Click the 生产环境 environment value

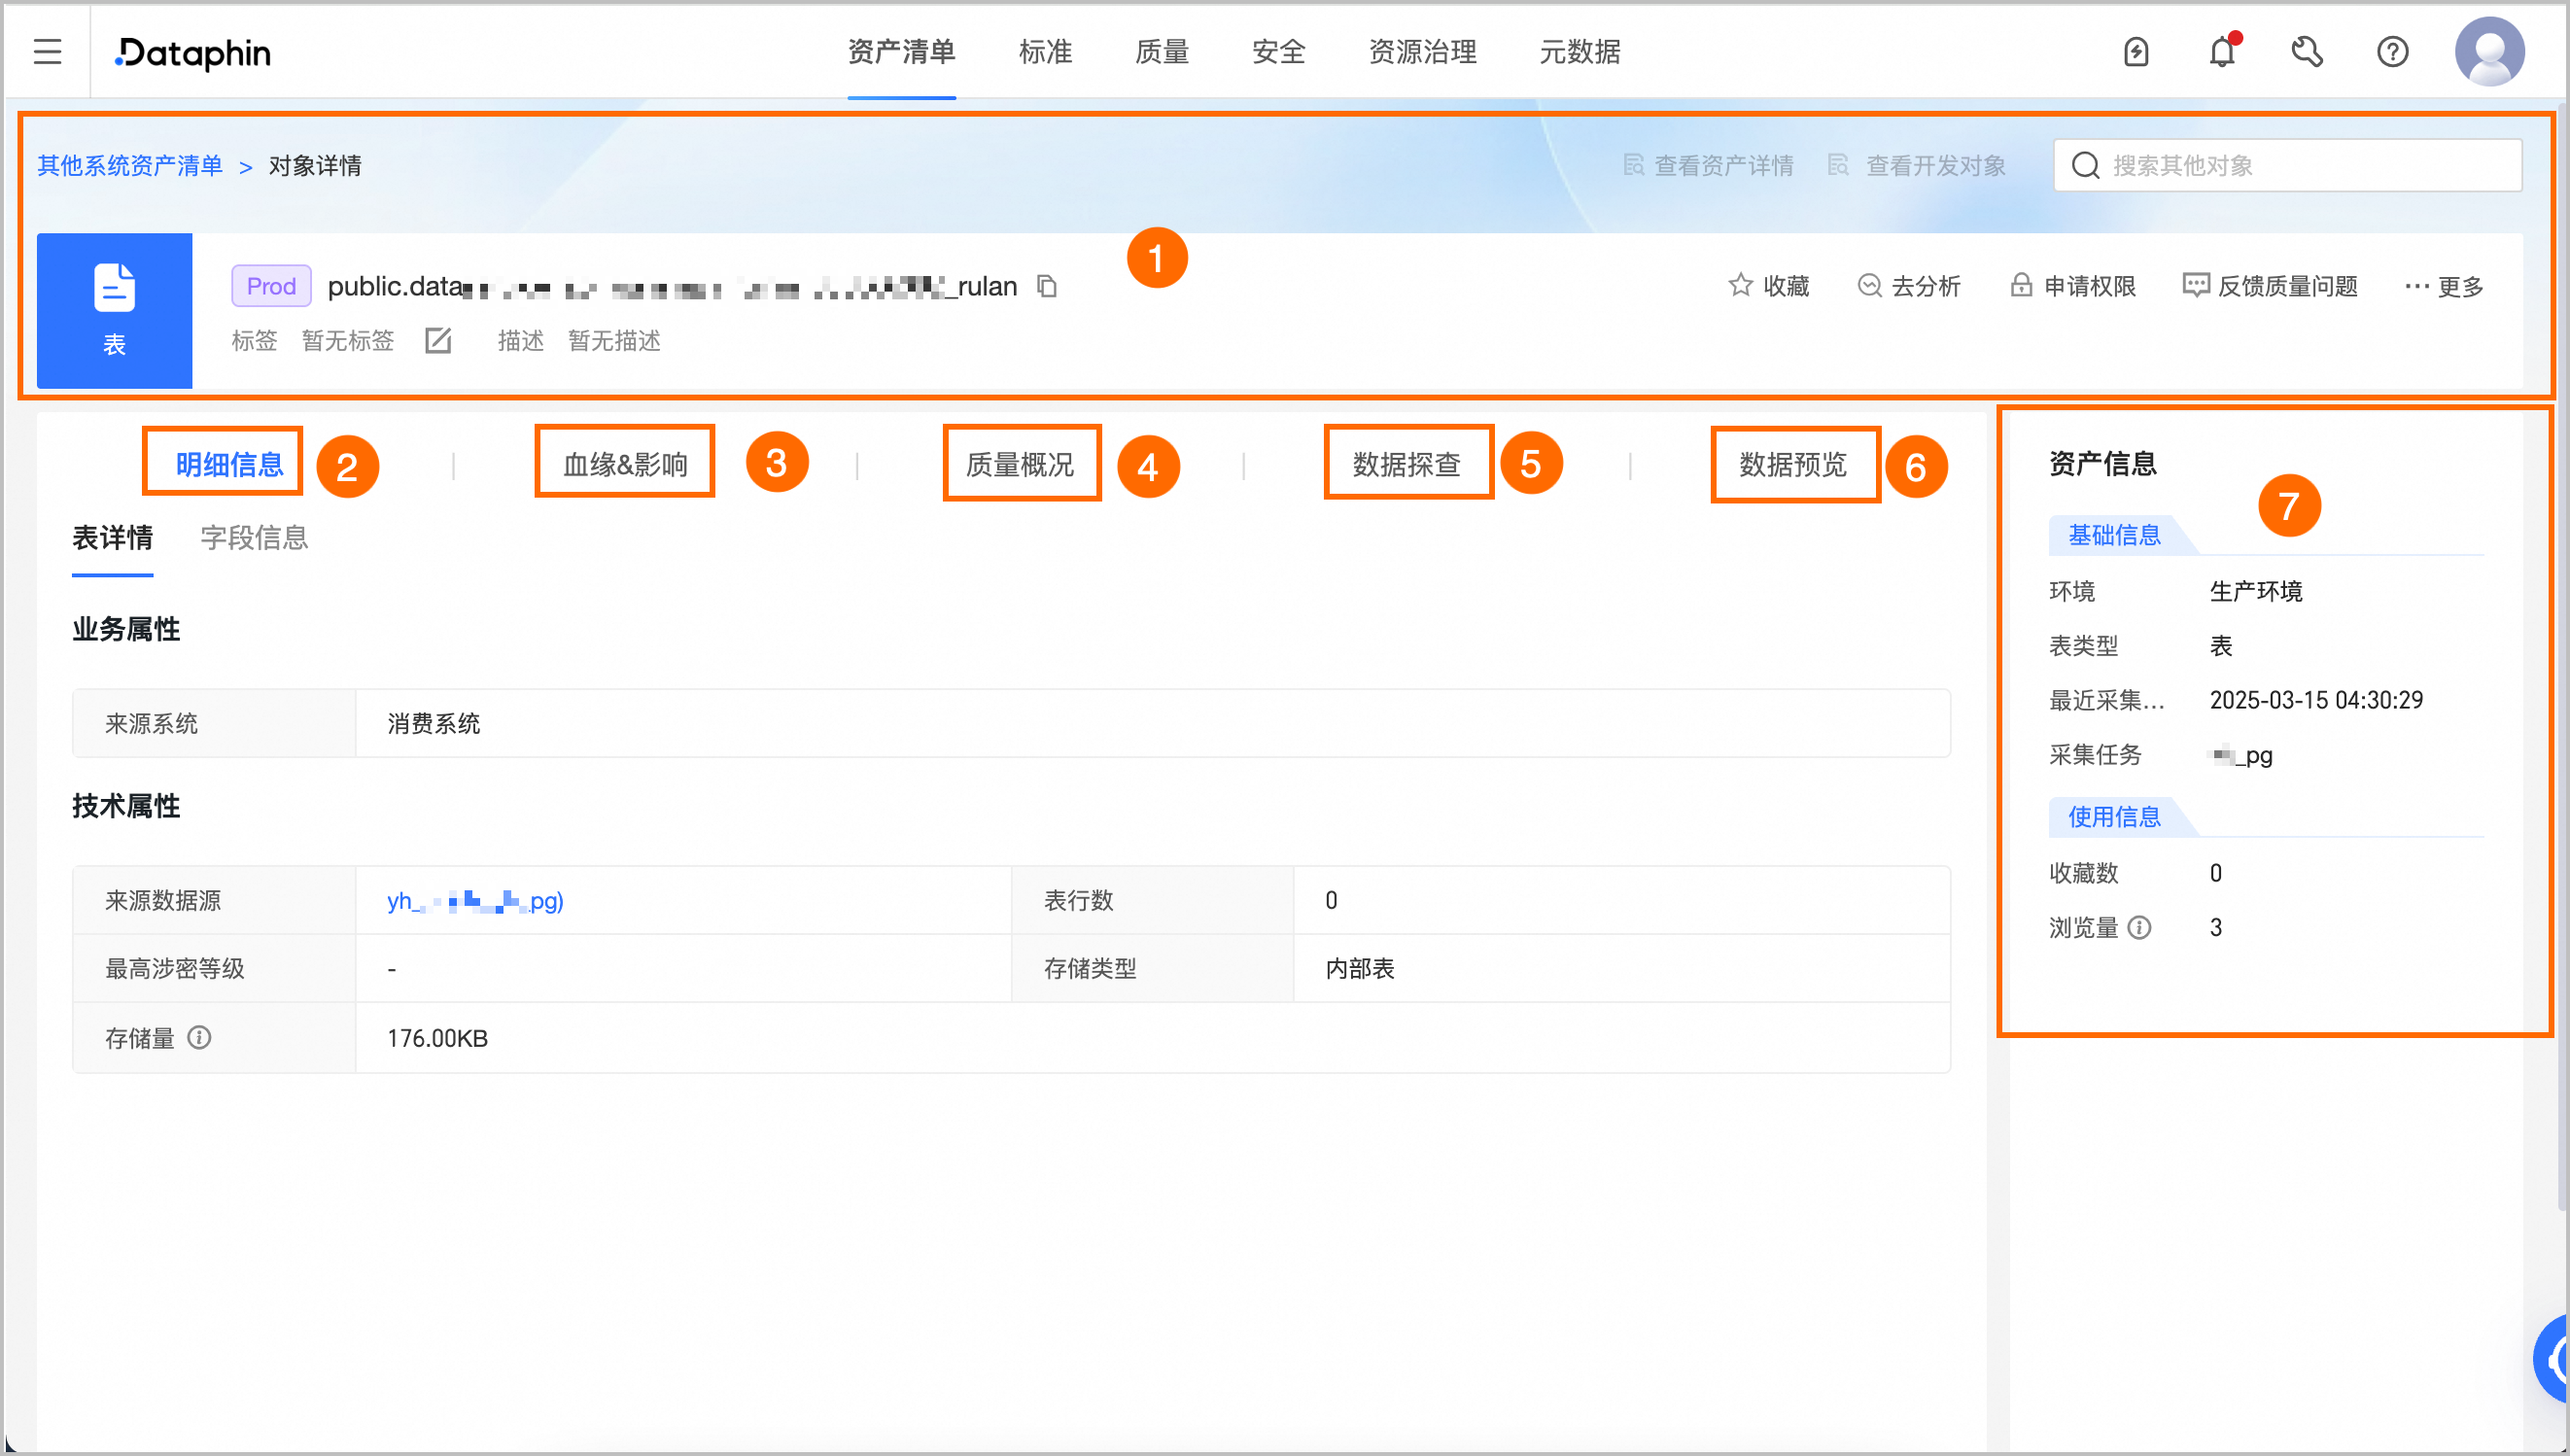[2256, 591]
